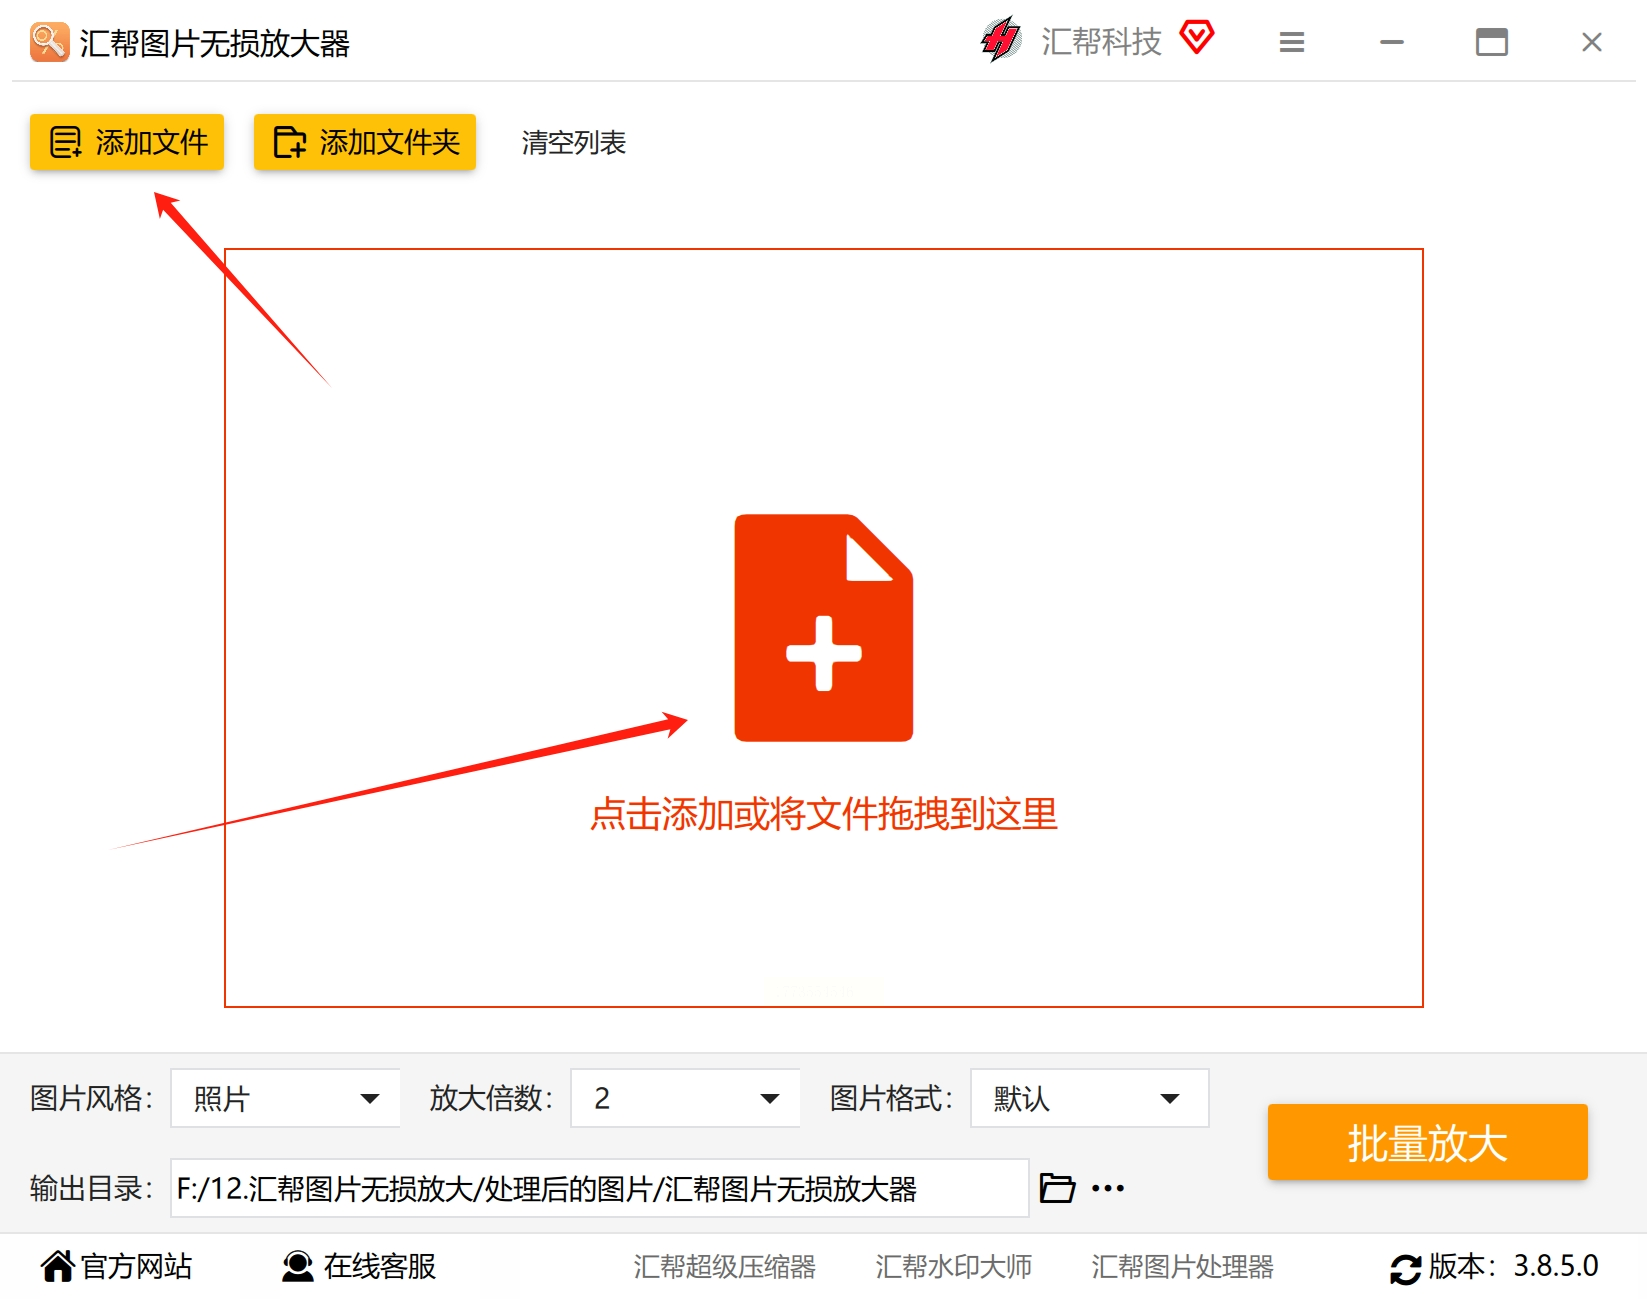
Task: Open the 汇帮水印大师 link
Action: (x=954, y=1267)
